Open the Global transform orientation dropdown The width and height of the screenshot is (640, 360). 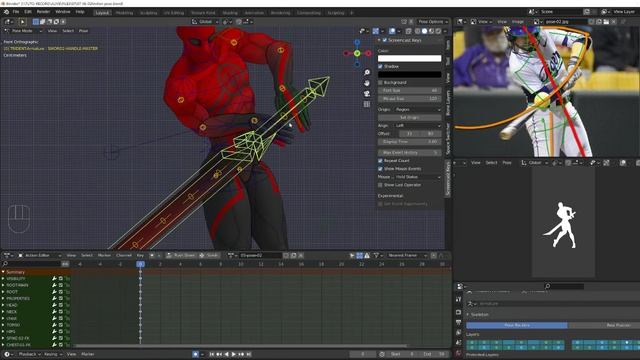[x=205, y=22]
